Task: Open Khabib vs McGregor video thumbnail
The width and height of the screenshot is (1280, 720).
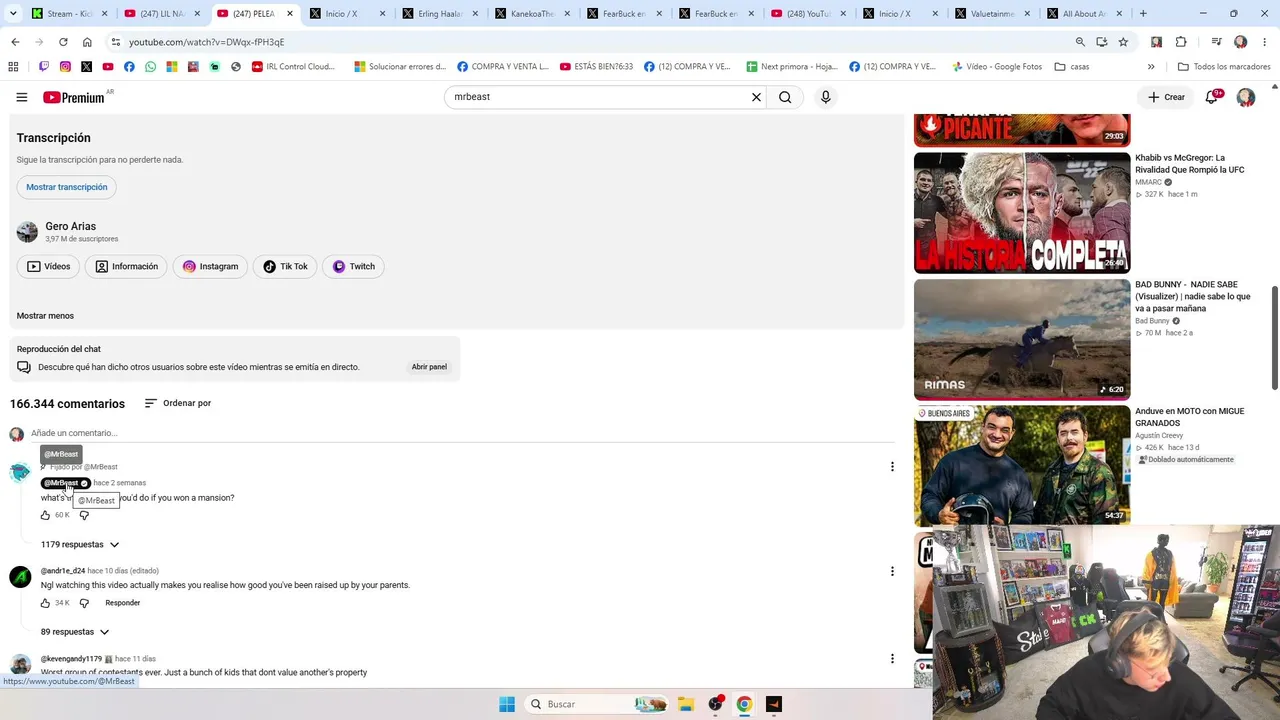Action: [1022, 213]
